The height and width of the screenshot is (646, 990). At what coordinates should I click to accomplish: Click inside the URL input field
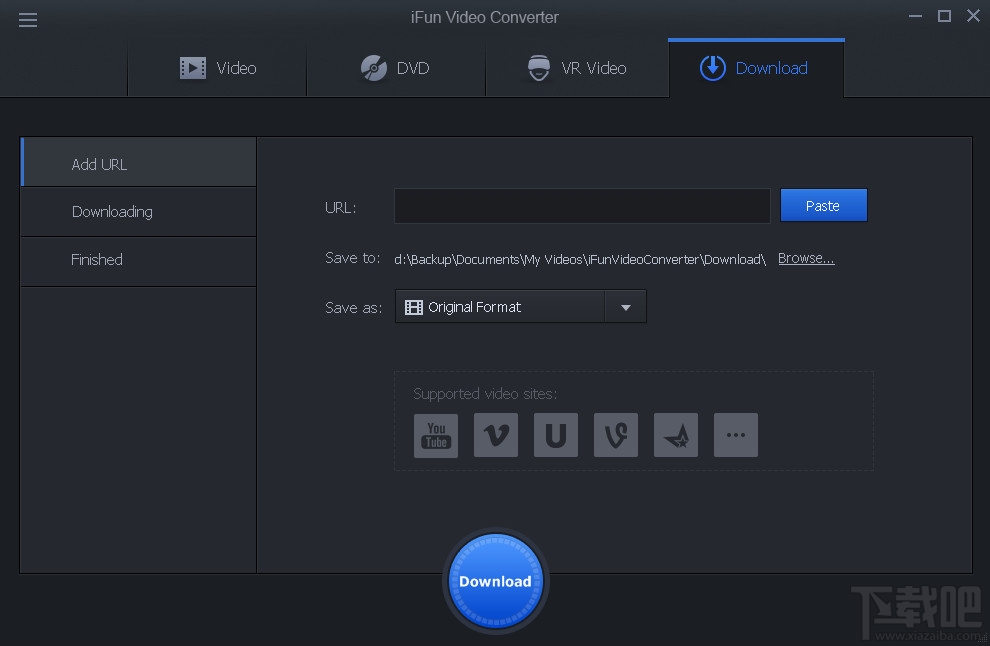click(582, 205)
